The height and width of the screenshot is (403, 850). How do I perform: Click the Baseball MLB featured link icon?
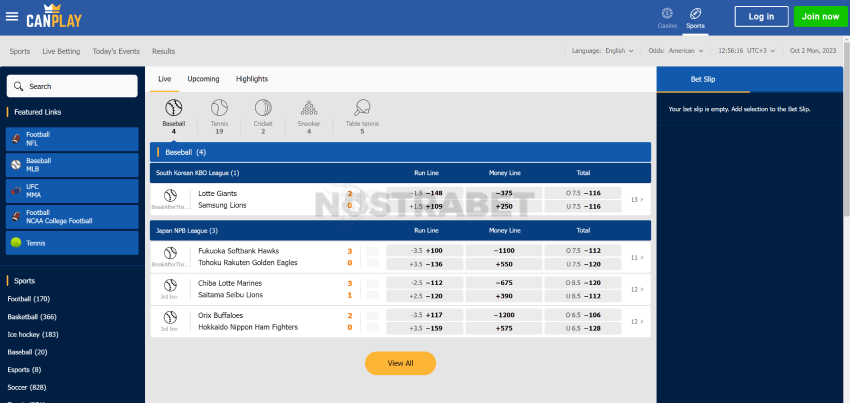(16, 165)
